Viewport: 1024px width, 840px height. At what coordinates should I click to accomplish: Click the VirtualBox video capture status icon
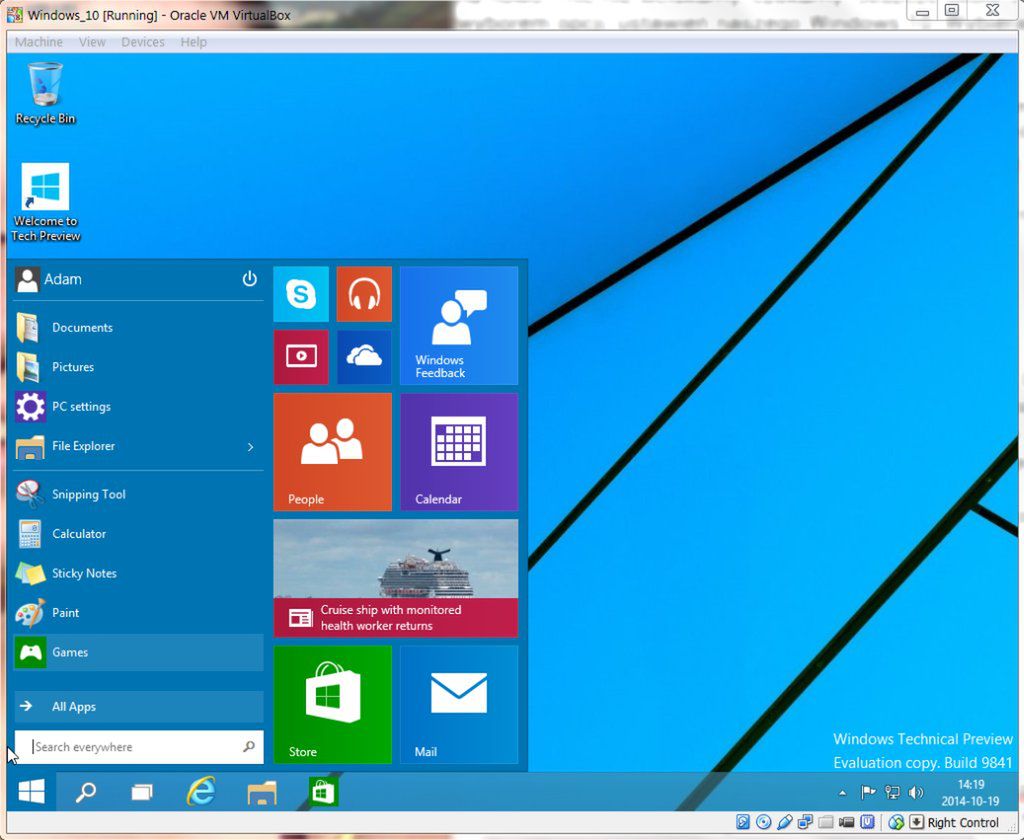[846, 822]
